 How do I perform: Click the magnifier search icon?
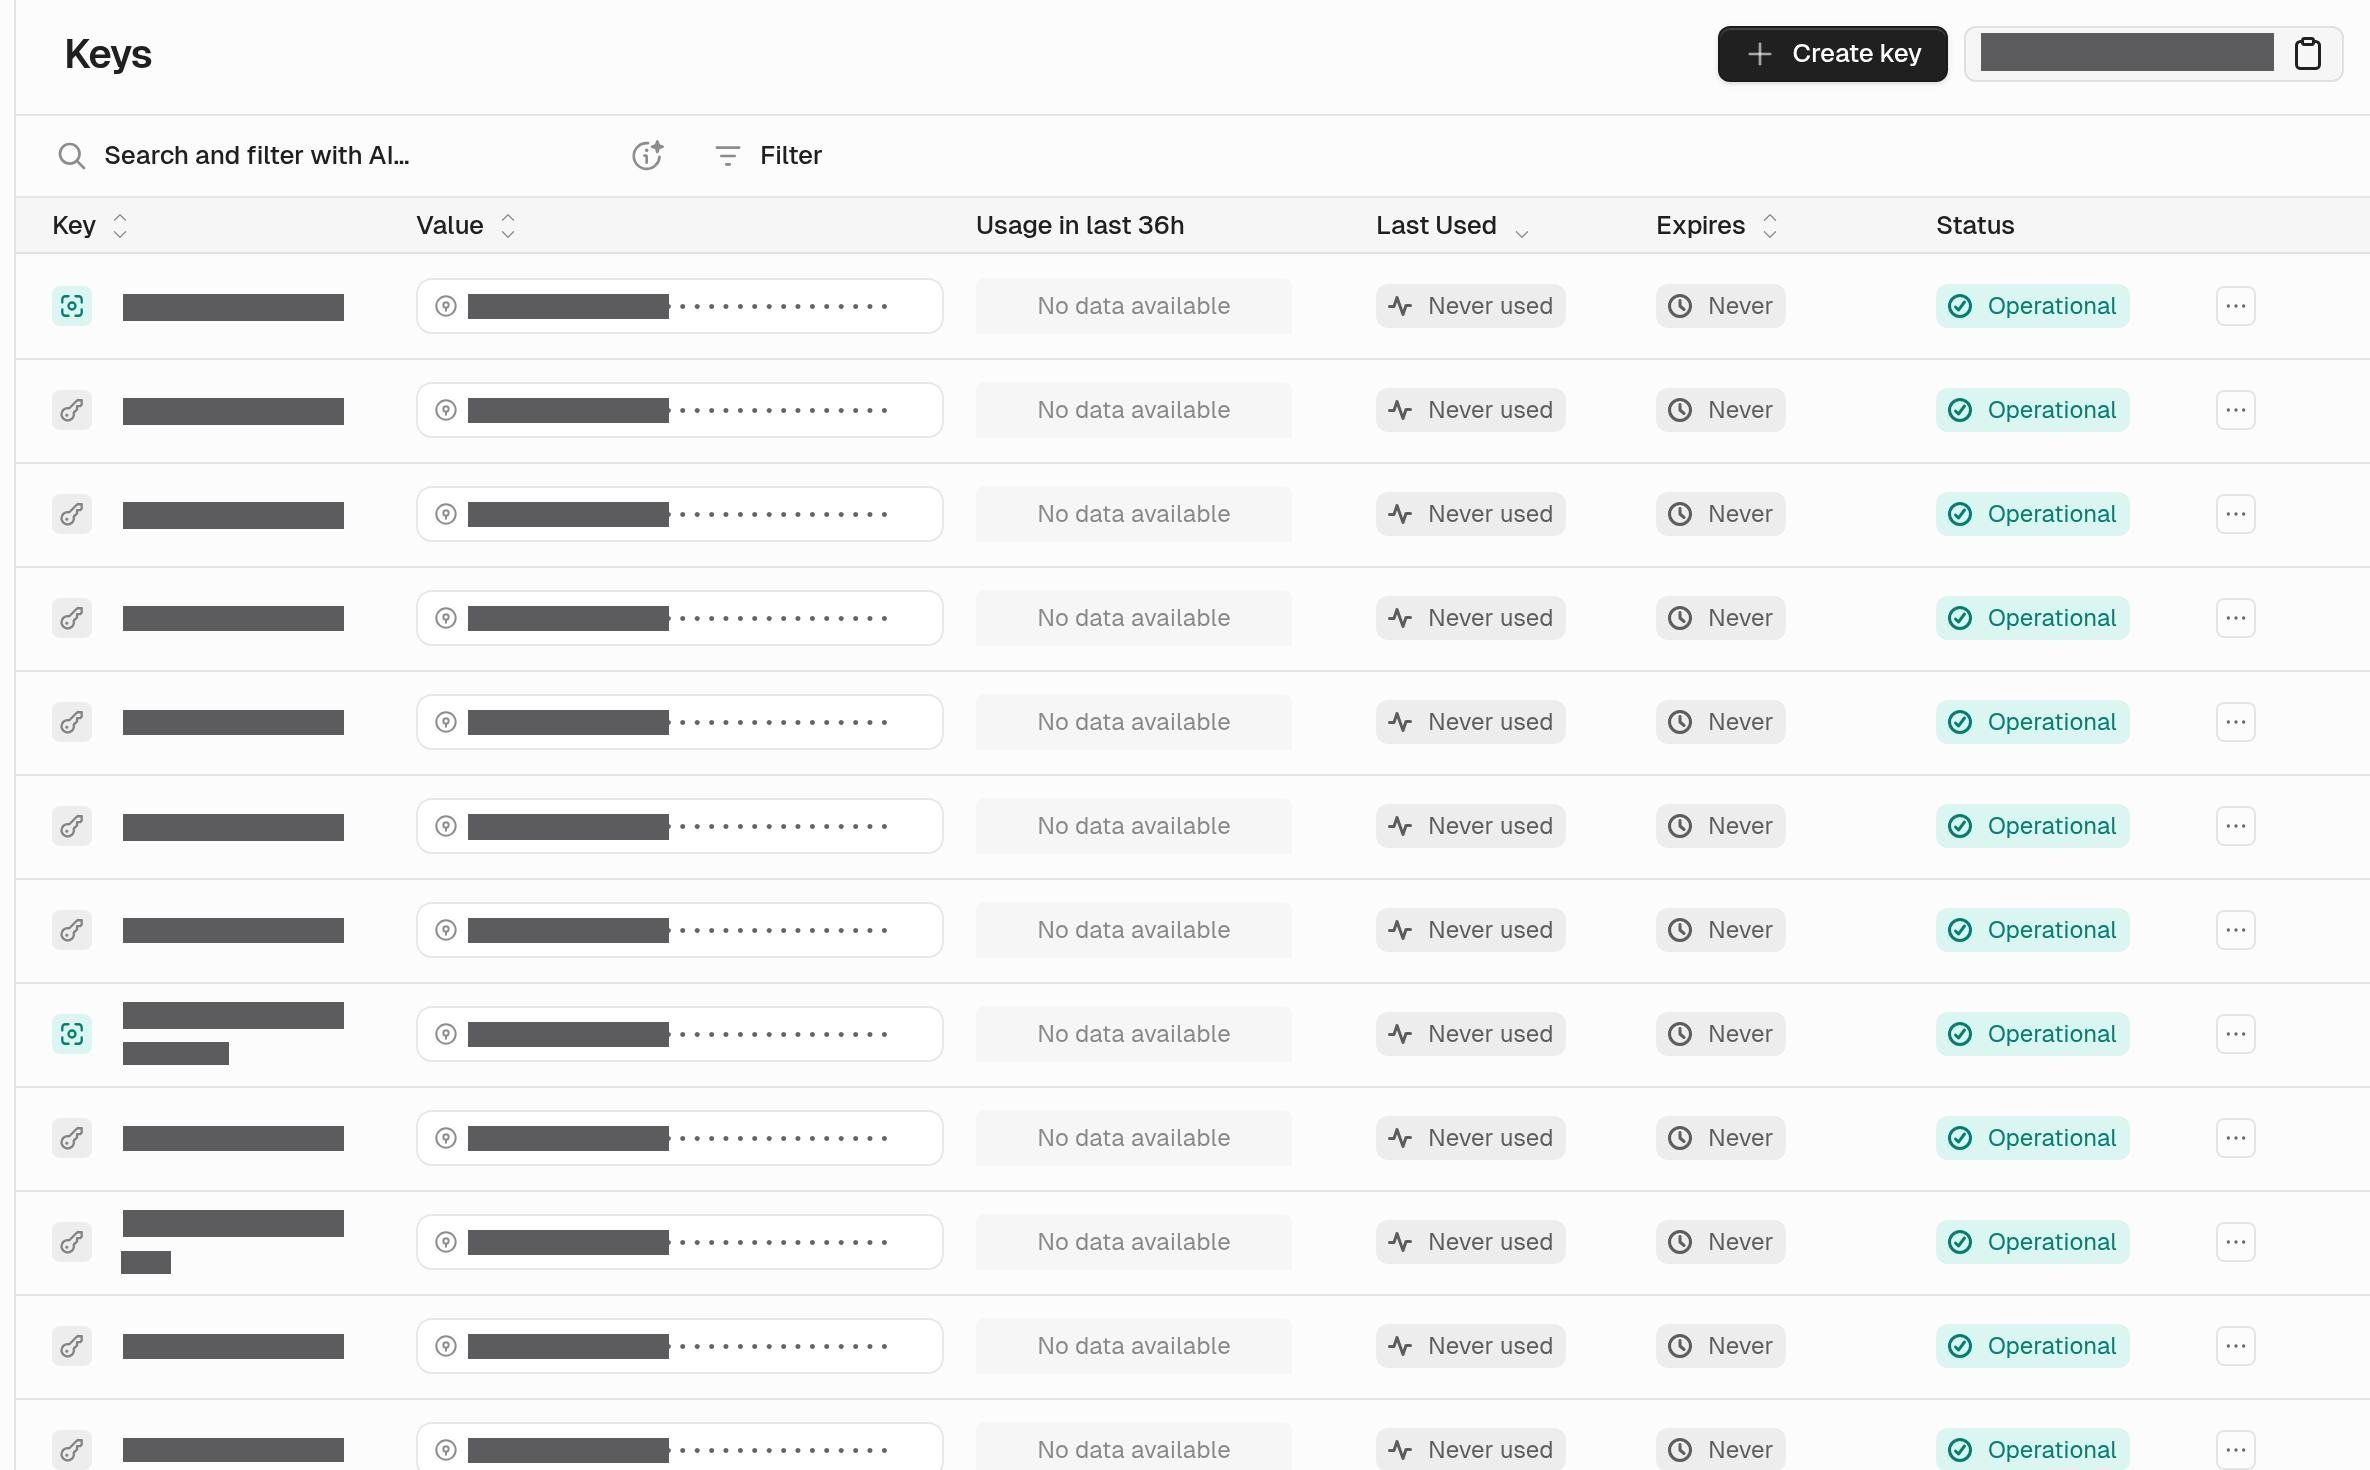[71, 155]
